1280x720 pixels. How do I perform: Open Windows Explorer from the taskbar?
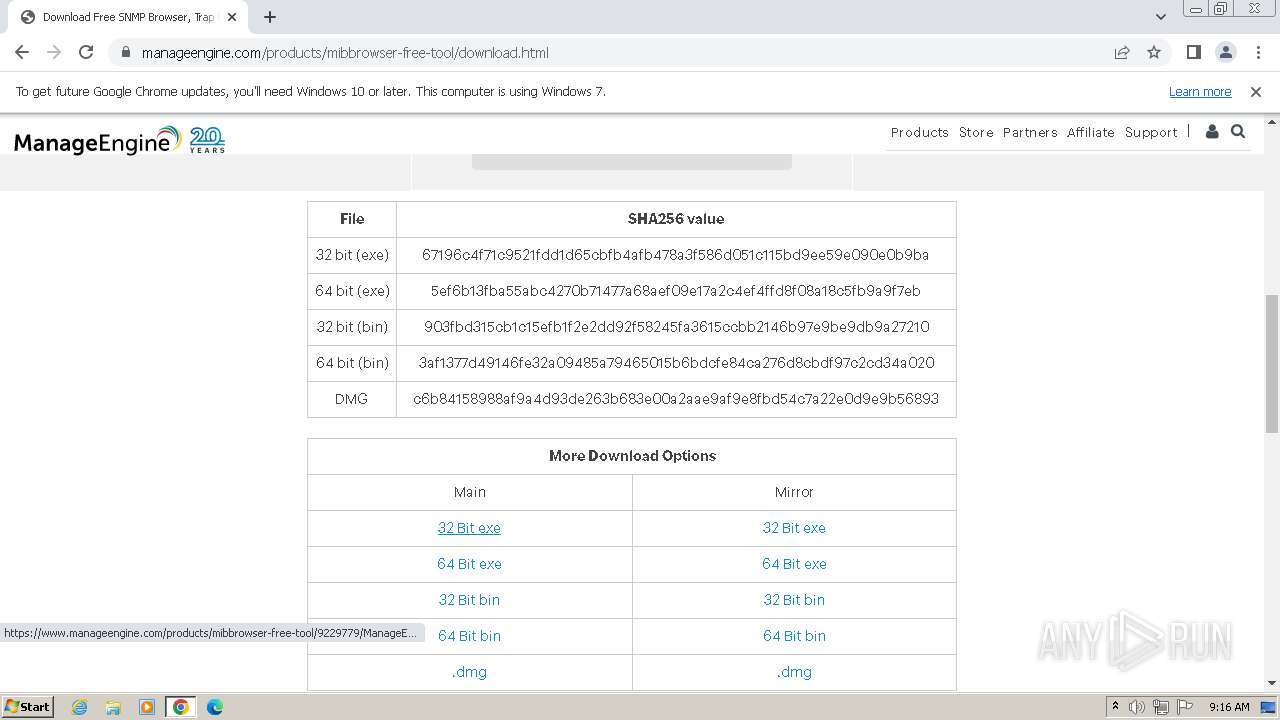pyautogui.click(x=113, y=707)
